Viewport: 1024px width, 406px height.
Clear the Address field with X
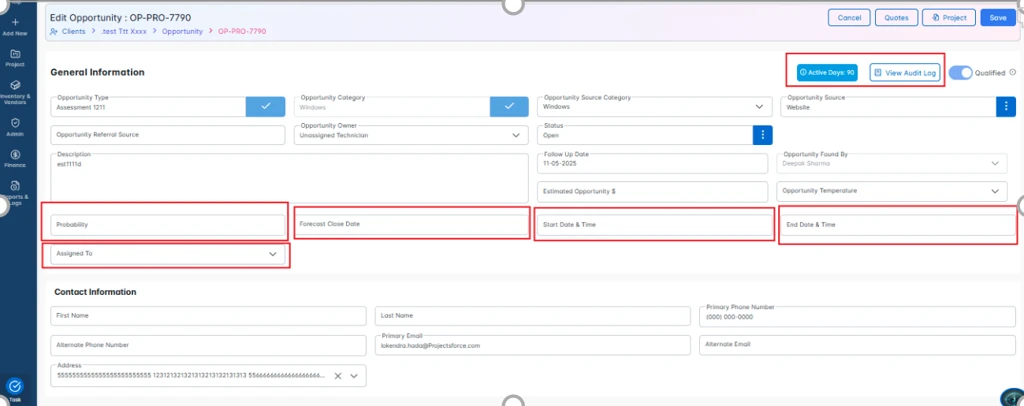338,376
